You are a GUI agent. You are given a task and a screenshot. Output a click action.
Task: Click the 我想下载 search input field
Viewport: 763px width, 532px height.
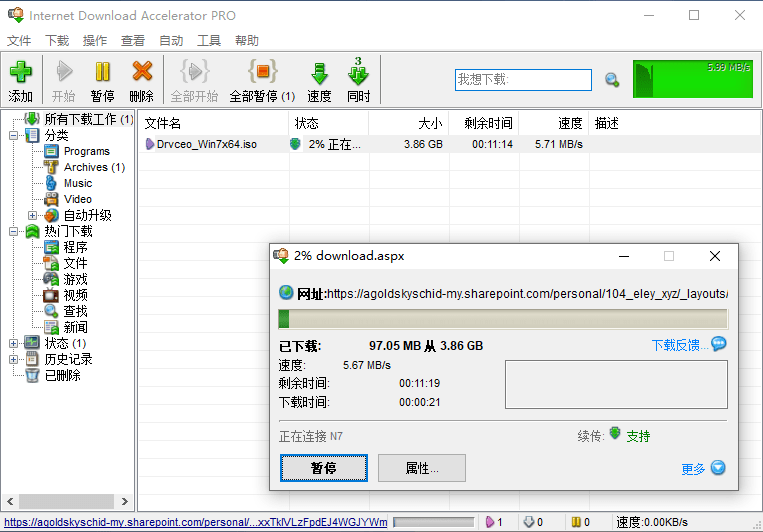pos(523,79)
